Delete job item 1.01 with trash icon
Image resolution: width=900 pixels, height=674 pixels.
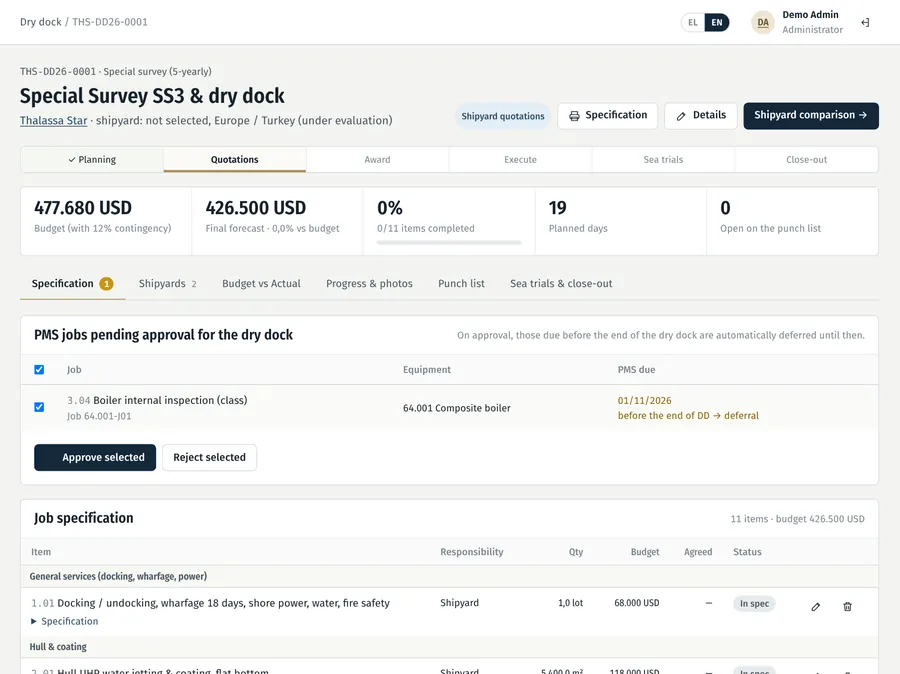click(847, 607)
